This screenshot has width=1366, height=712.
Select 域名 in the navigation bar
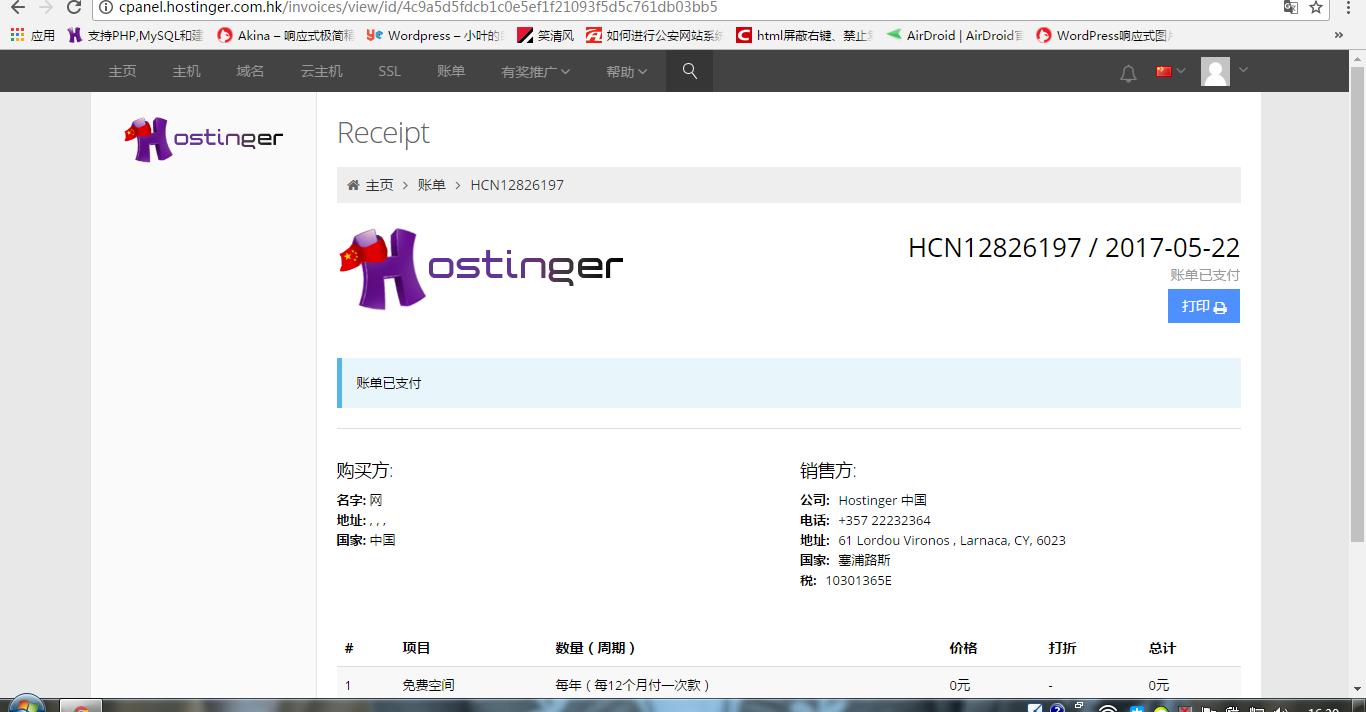249,71
